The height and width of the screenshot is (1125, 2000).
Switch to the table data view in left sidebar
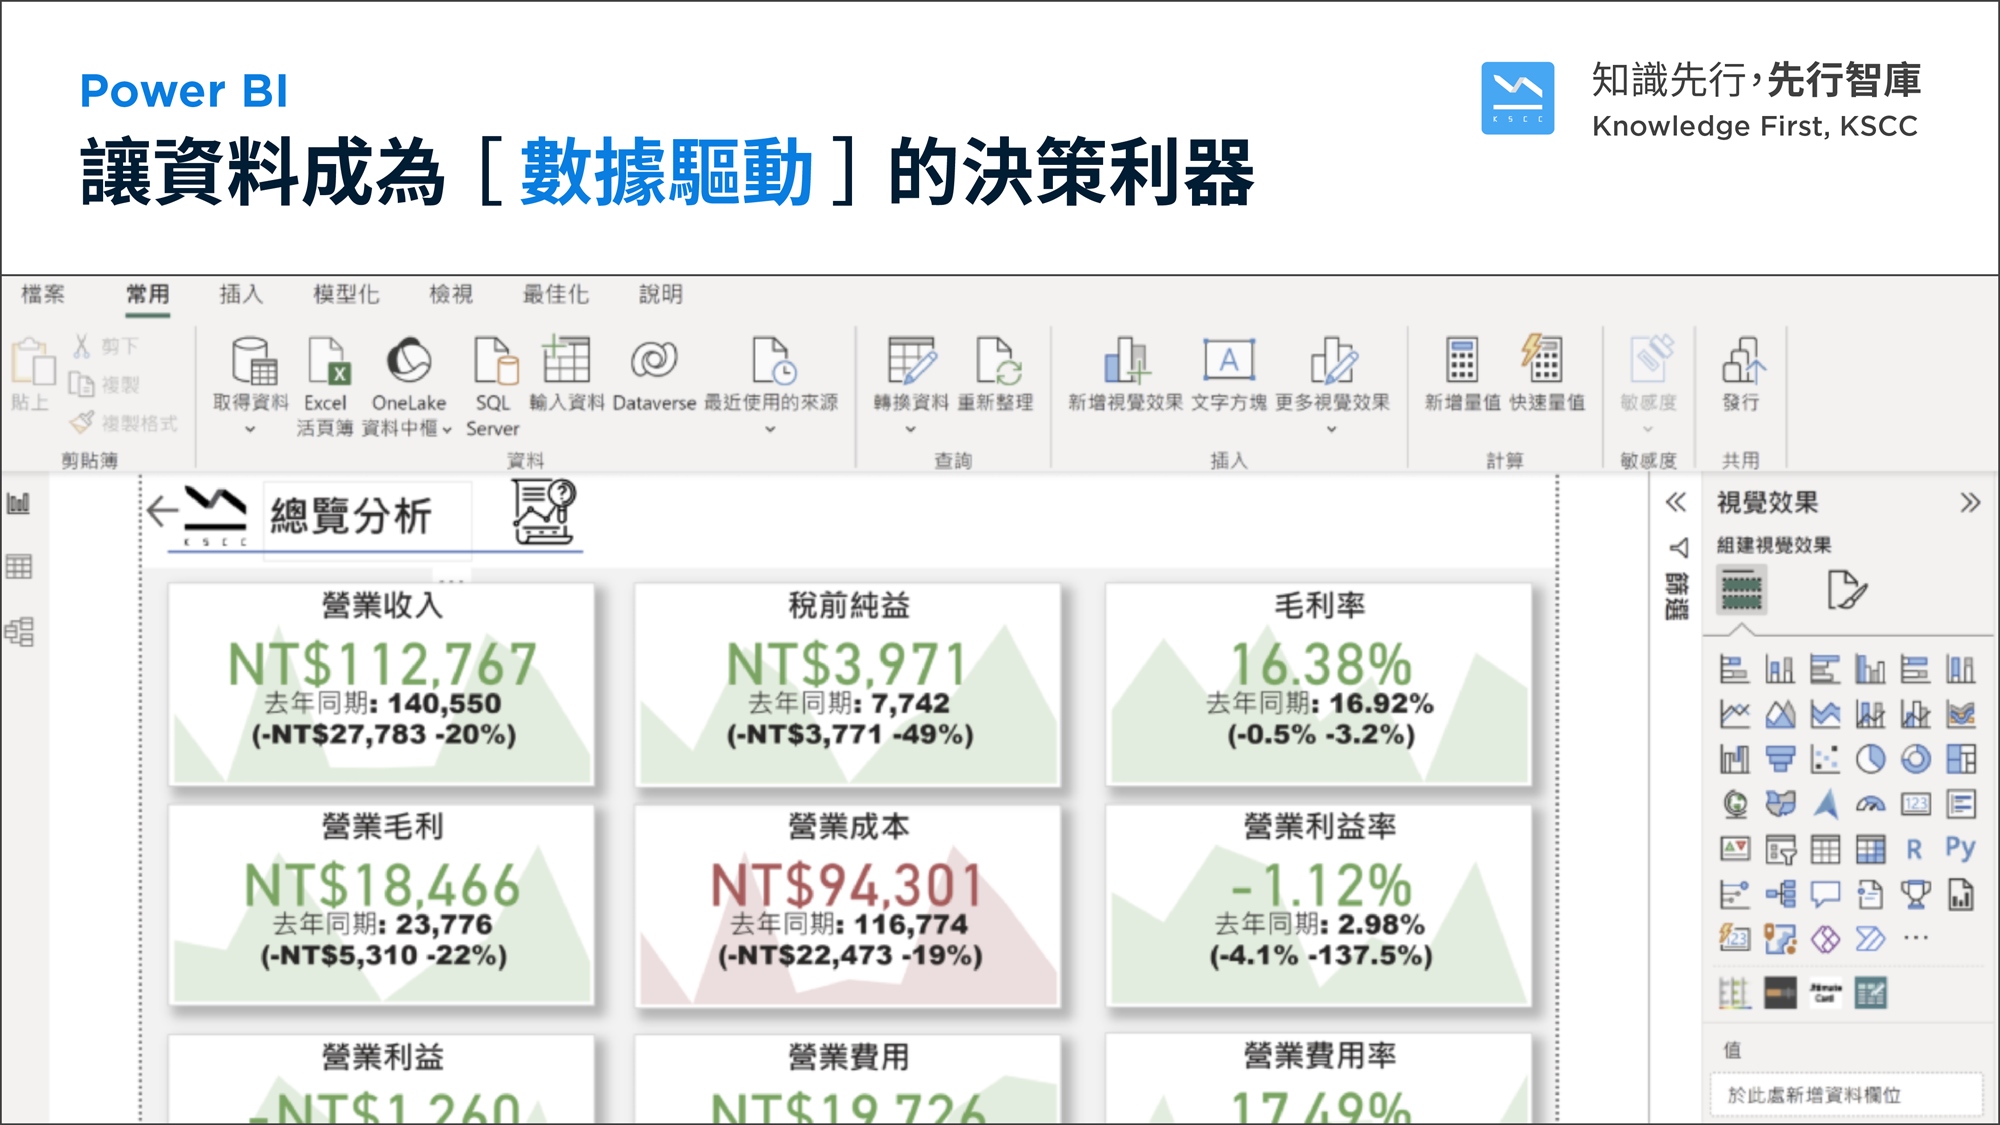click(19, 567)
